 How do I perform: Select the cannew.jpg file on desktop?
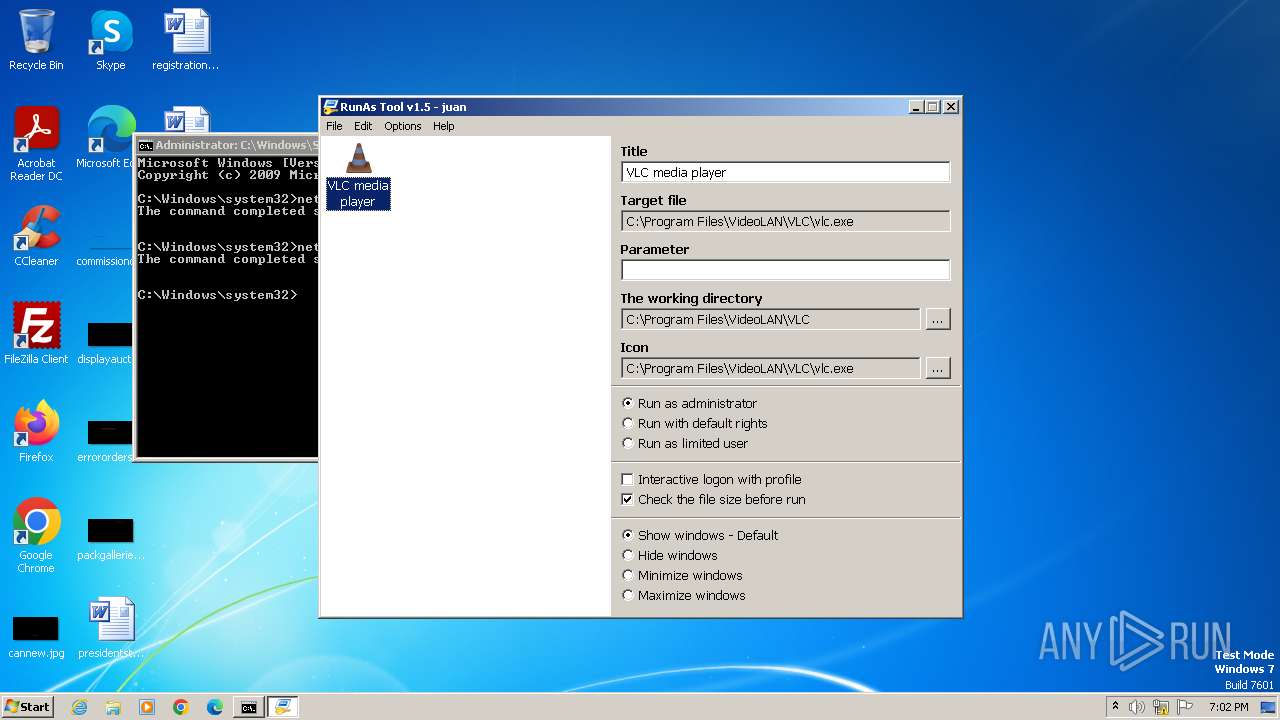click(36, 638)
